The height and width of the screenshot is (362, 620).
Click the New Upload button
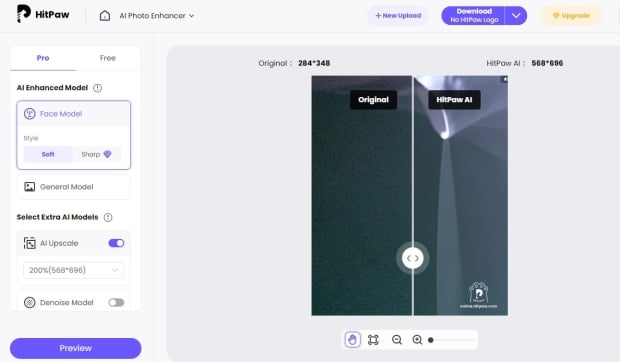[x=398, y=16]
